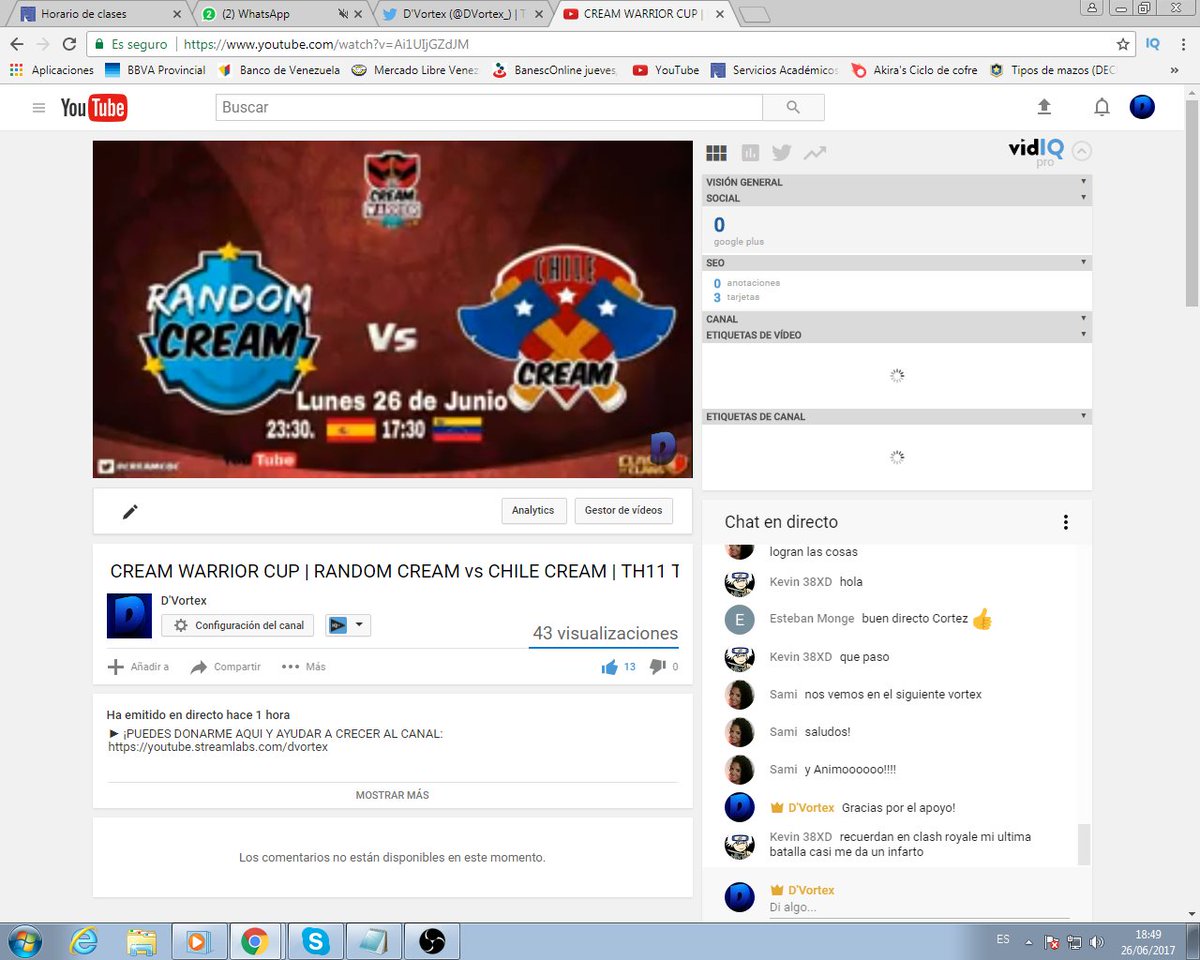Click the live chat scrollbar
1200x960 pixels.
[1084, 844]
